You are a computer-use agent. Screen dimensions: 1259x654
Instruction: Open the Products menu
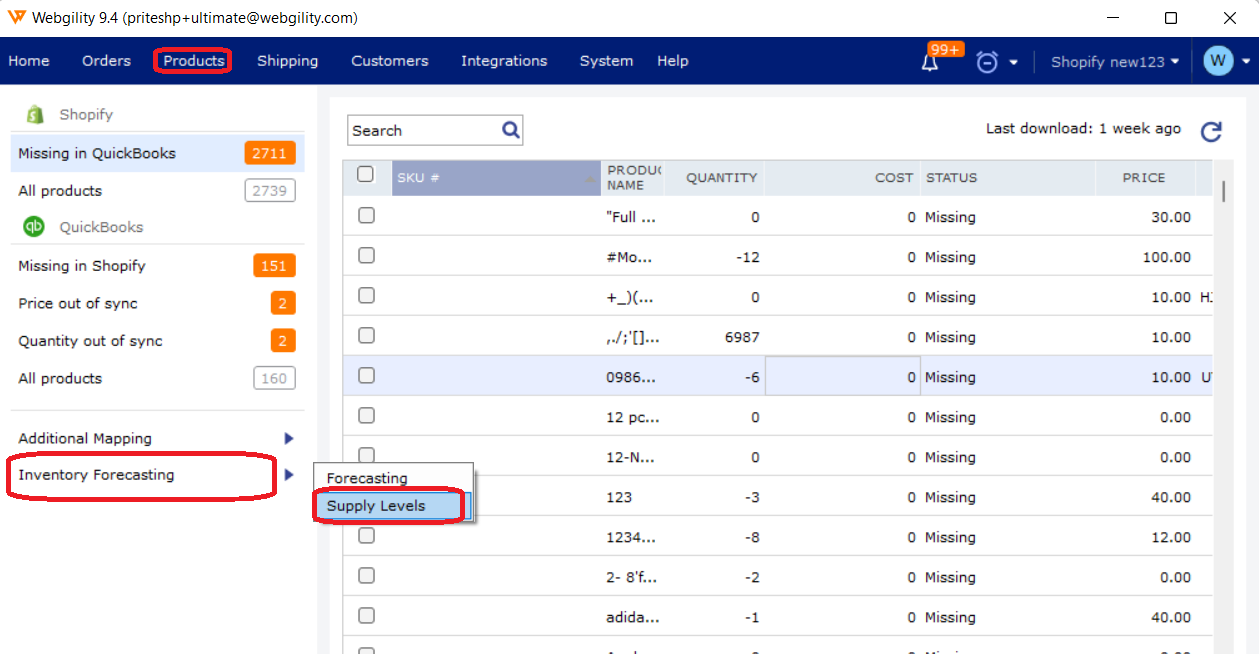[194, 61]
